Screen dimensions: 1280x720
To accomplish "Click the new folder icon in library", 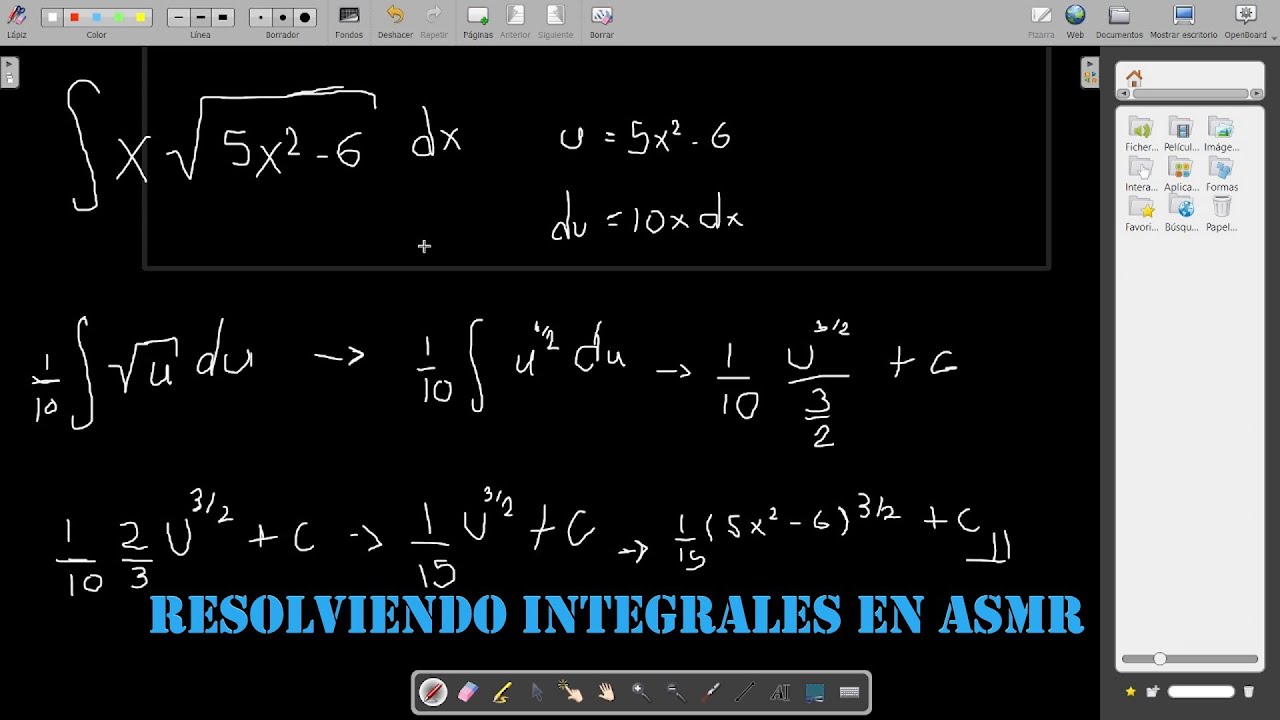I will [1152, 691].
